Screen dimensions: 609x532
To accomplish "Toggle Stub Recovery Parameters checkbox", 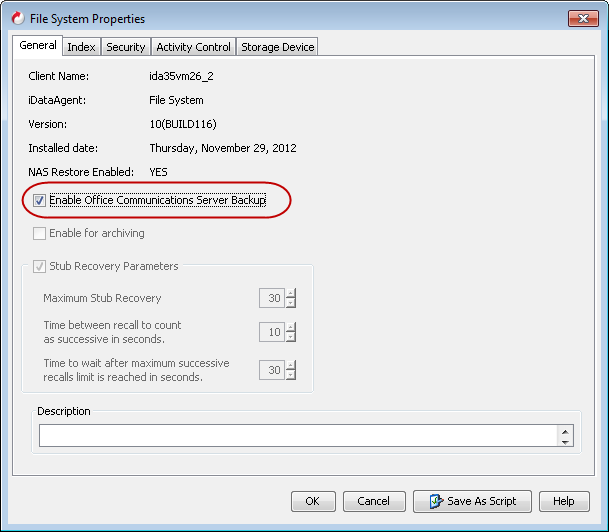I will pyautogui.click(x=39, y=267).
